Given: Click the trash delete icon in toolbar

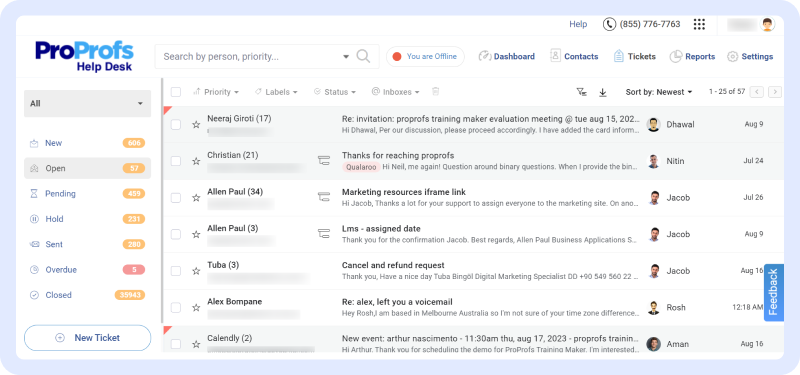Looking at the screenshot, I should point(435,92).
